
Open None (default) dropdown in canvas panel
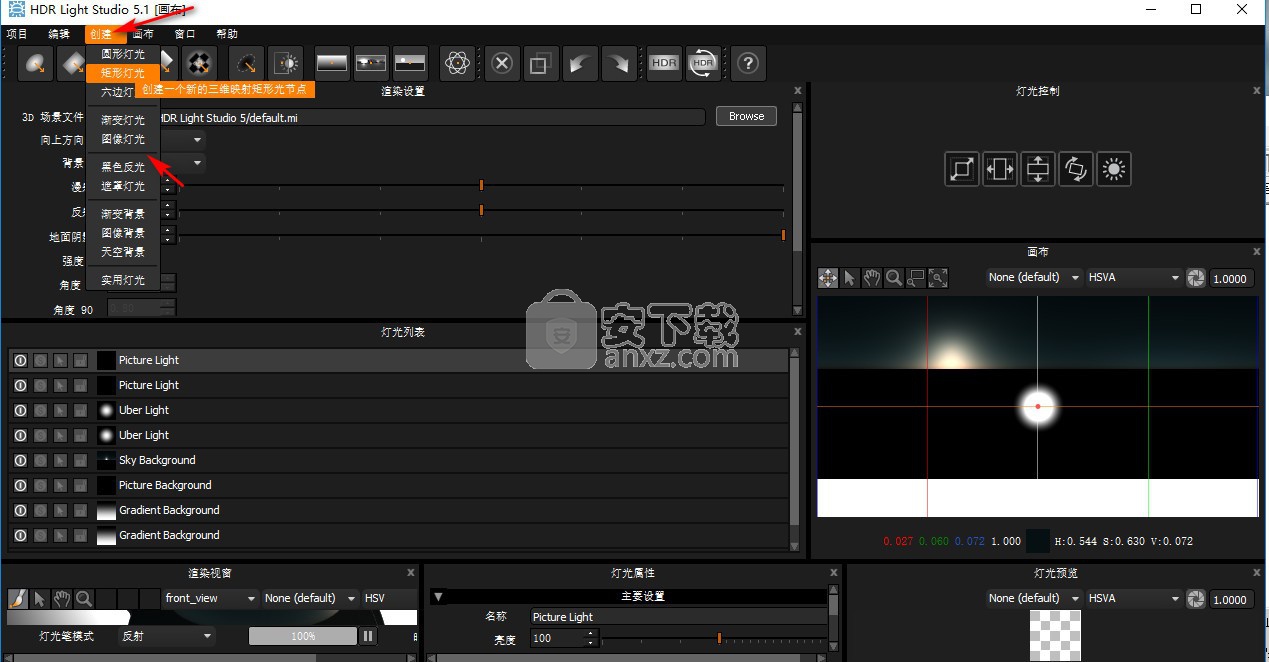click(x=1034, y=277)
